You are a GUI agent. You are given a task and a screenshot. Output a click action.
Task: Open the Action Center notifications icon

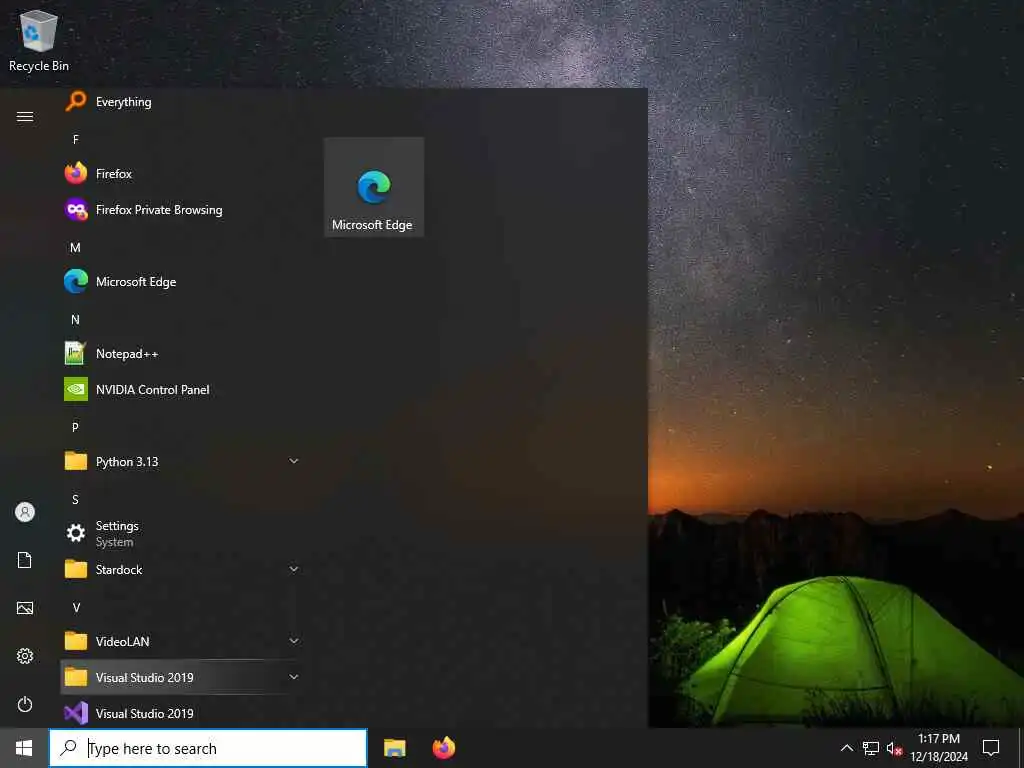pos(991,748)
